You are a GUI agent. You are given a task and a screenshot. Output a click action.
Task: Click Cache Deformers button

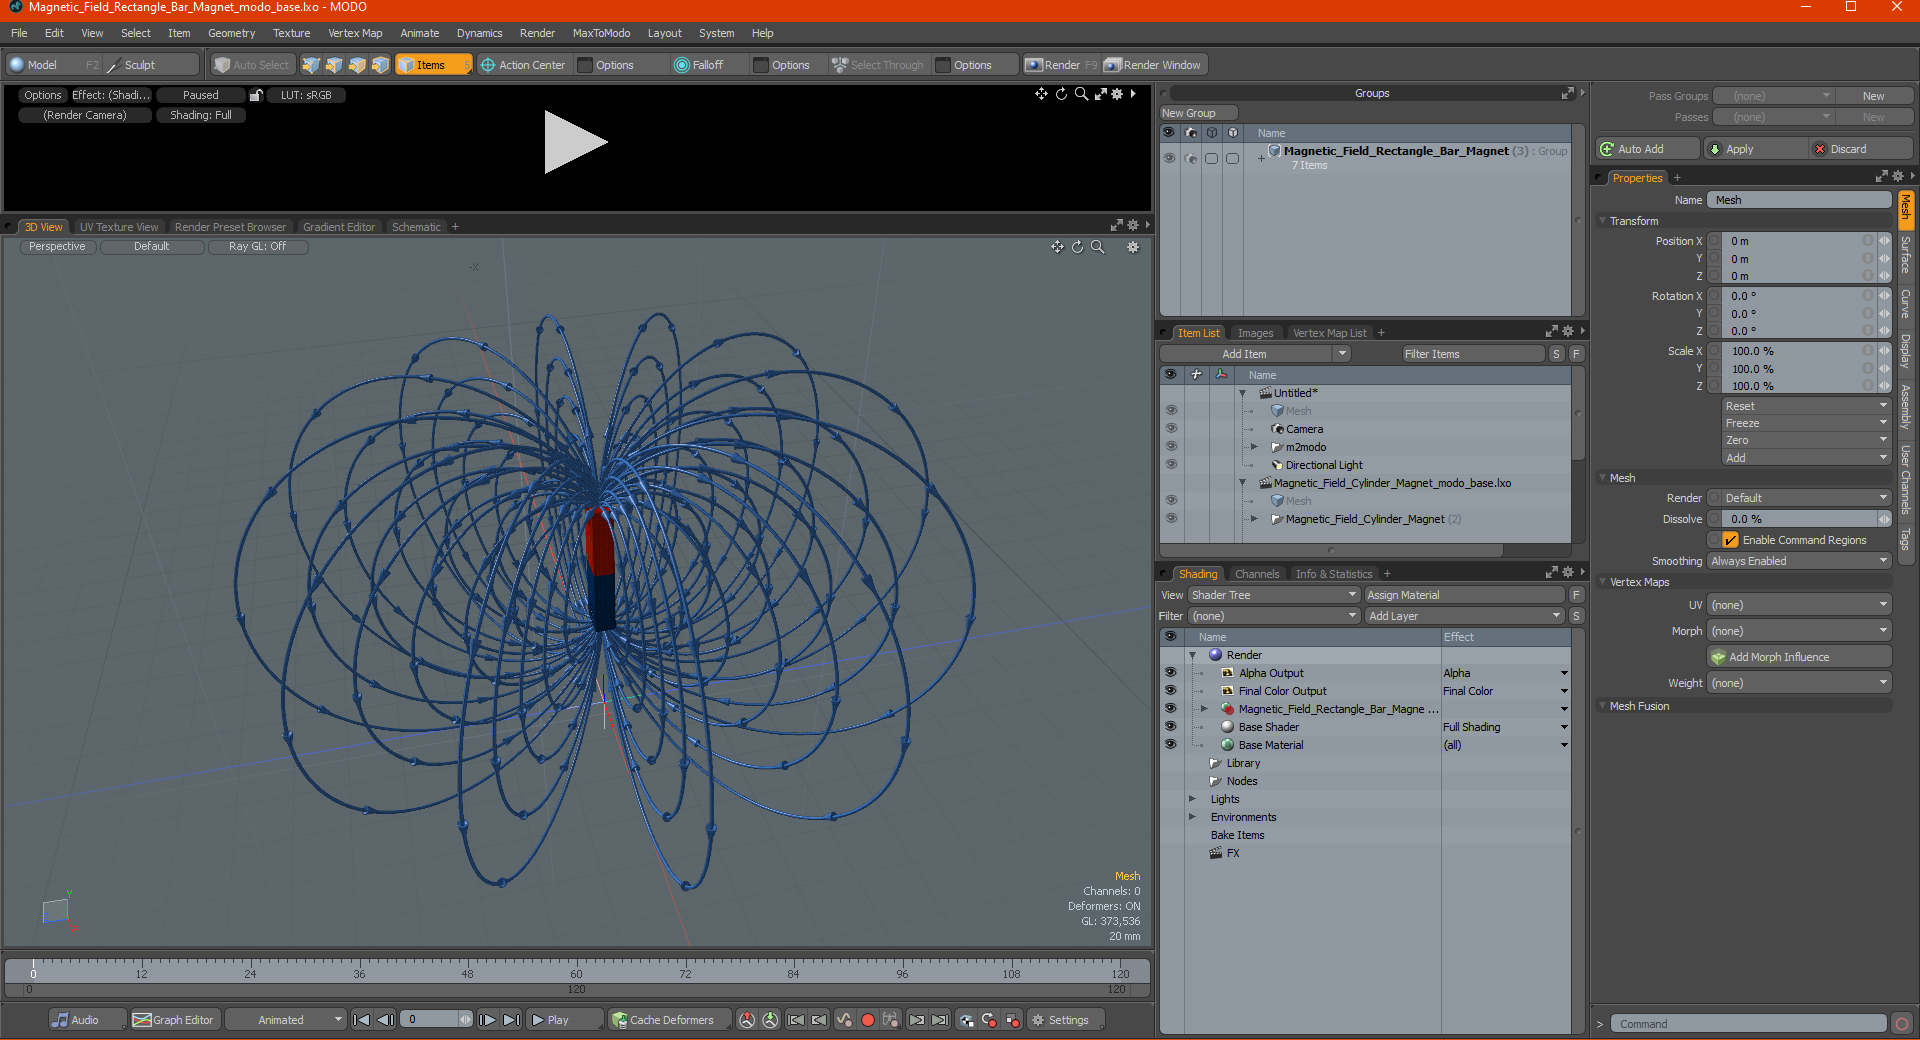click(x=670, y=1020)
